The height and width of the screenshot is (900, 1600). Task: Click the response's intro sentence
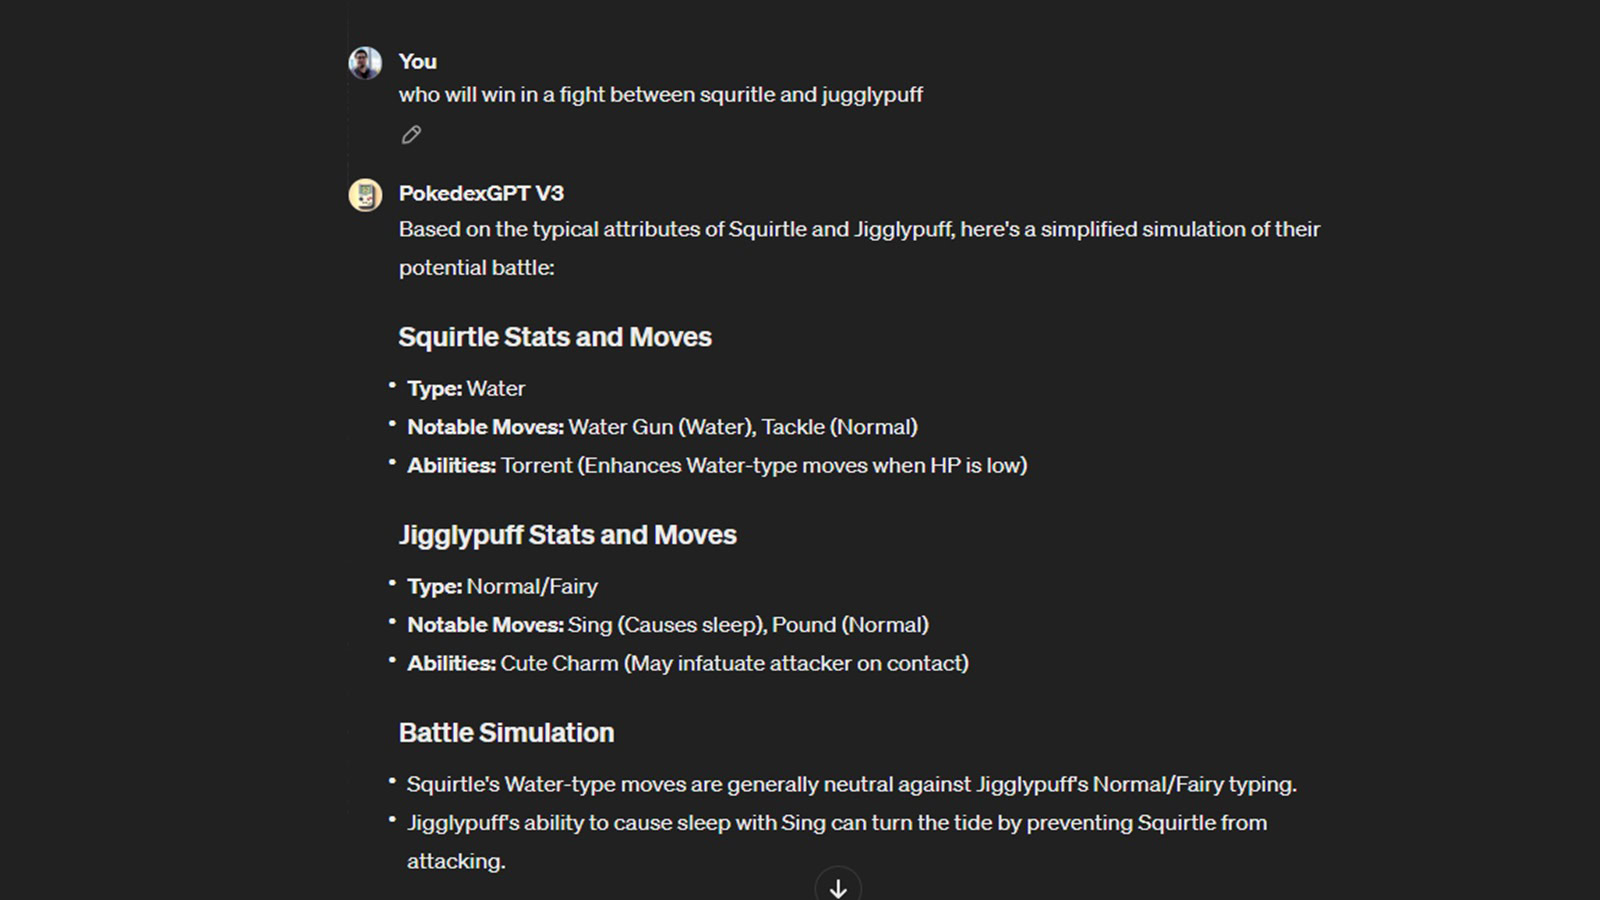tap(859, 230)
